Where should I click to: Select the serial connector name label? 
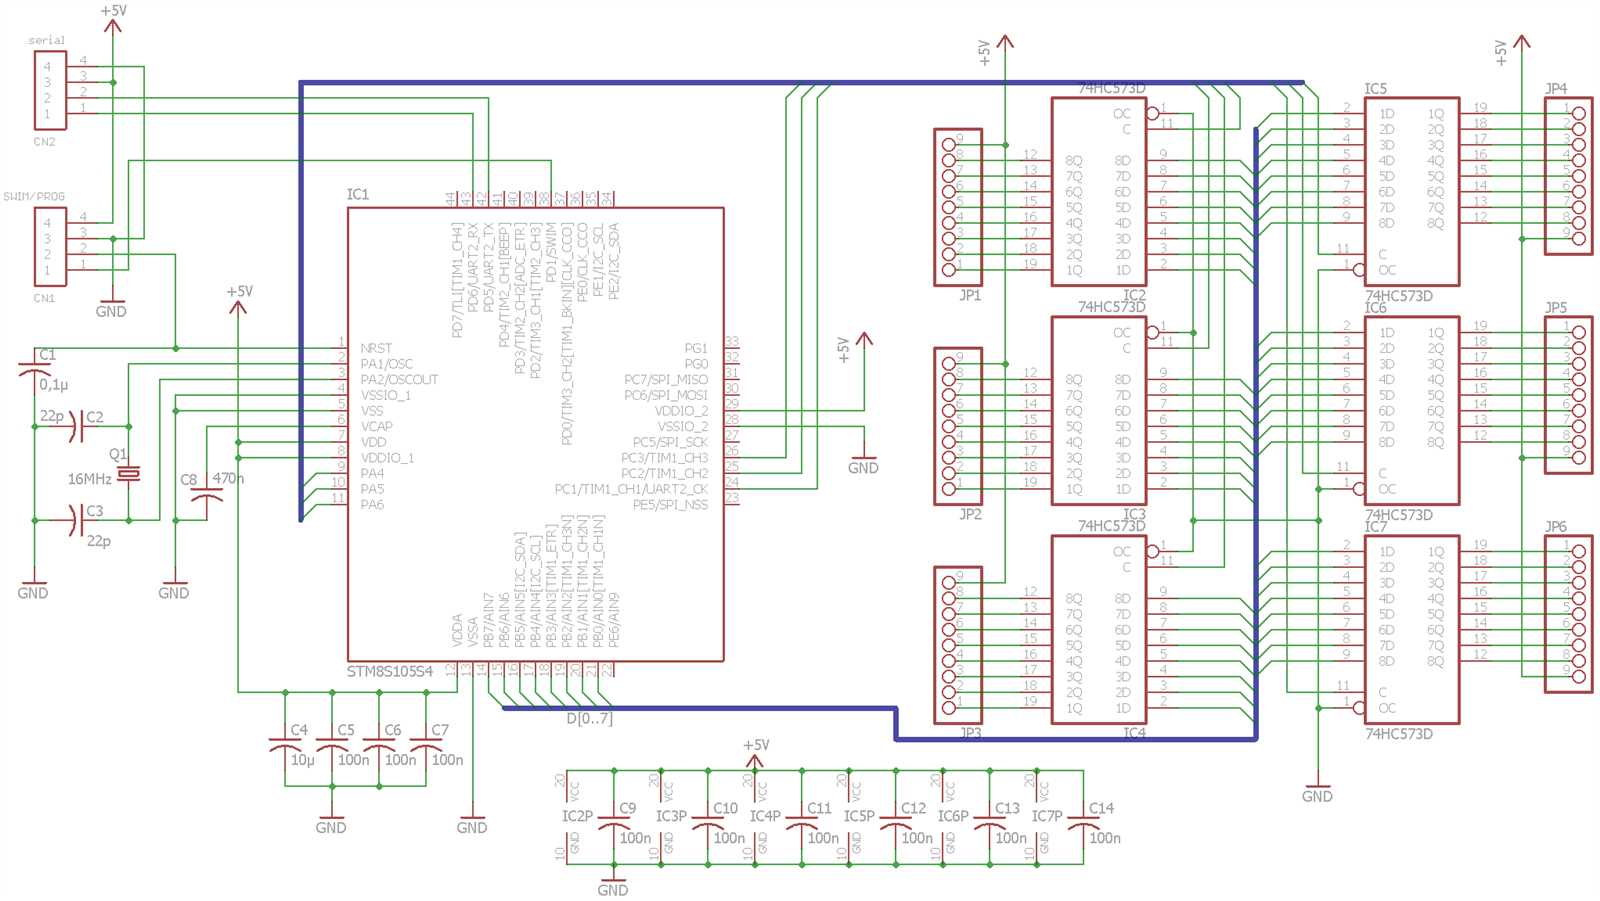pyautogui.click(x=47, y=40)
